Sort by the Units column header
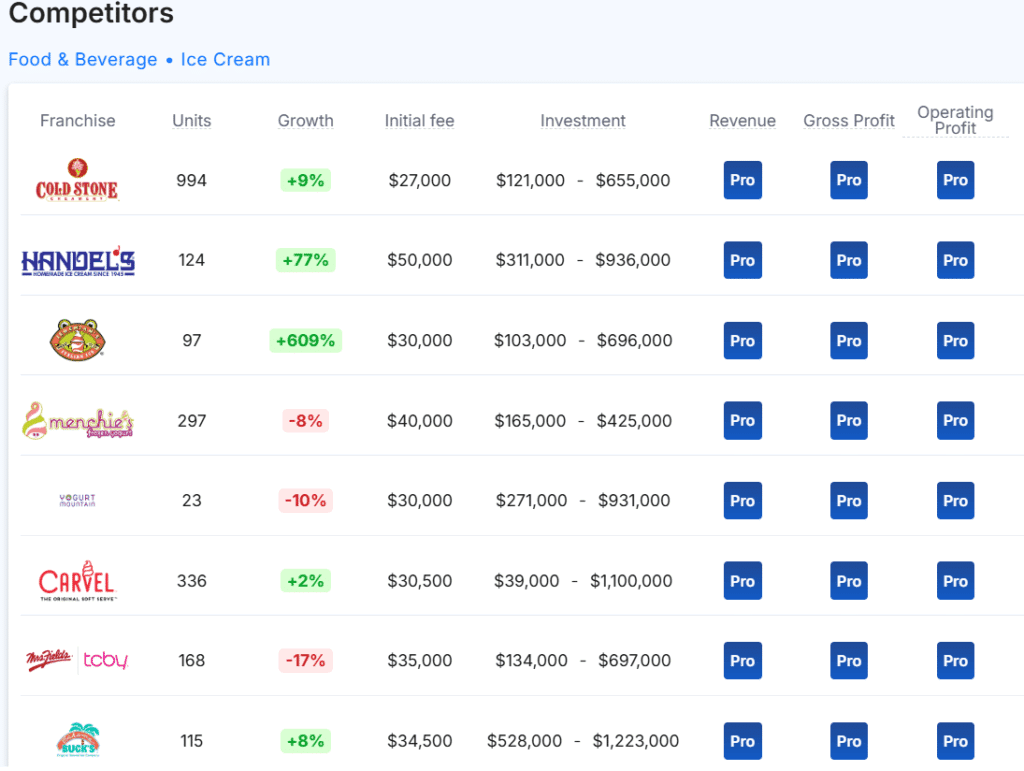 (x=191, y=121)
